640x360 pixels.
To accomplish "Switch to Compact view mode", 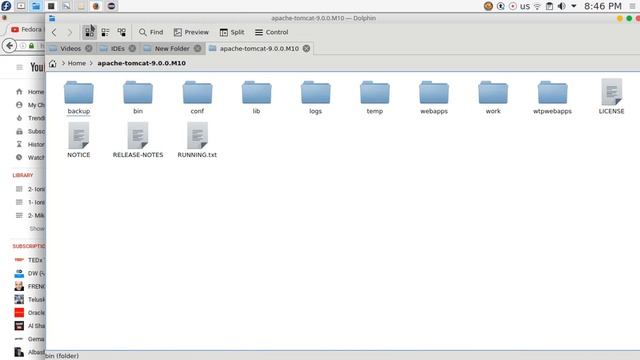I will tap(105, 32).
